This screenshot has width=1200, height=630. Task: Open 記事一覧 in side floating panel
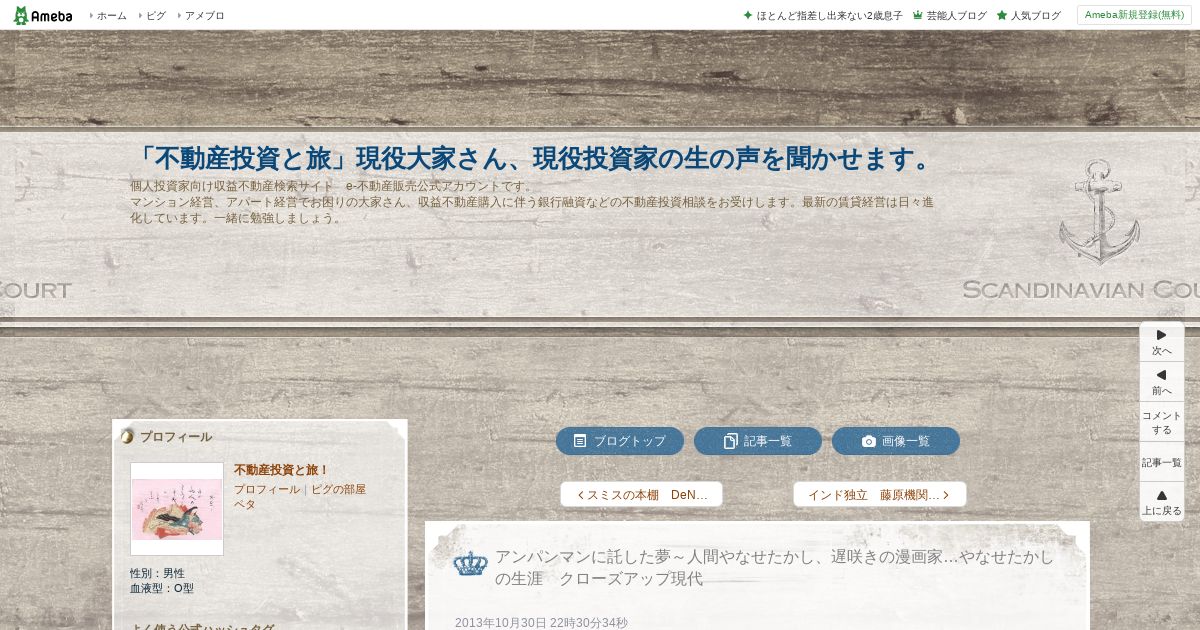pos(1162,462)
